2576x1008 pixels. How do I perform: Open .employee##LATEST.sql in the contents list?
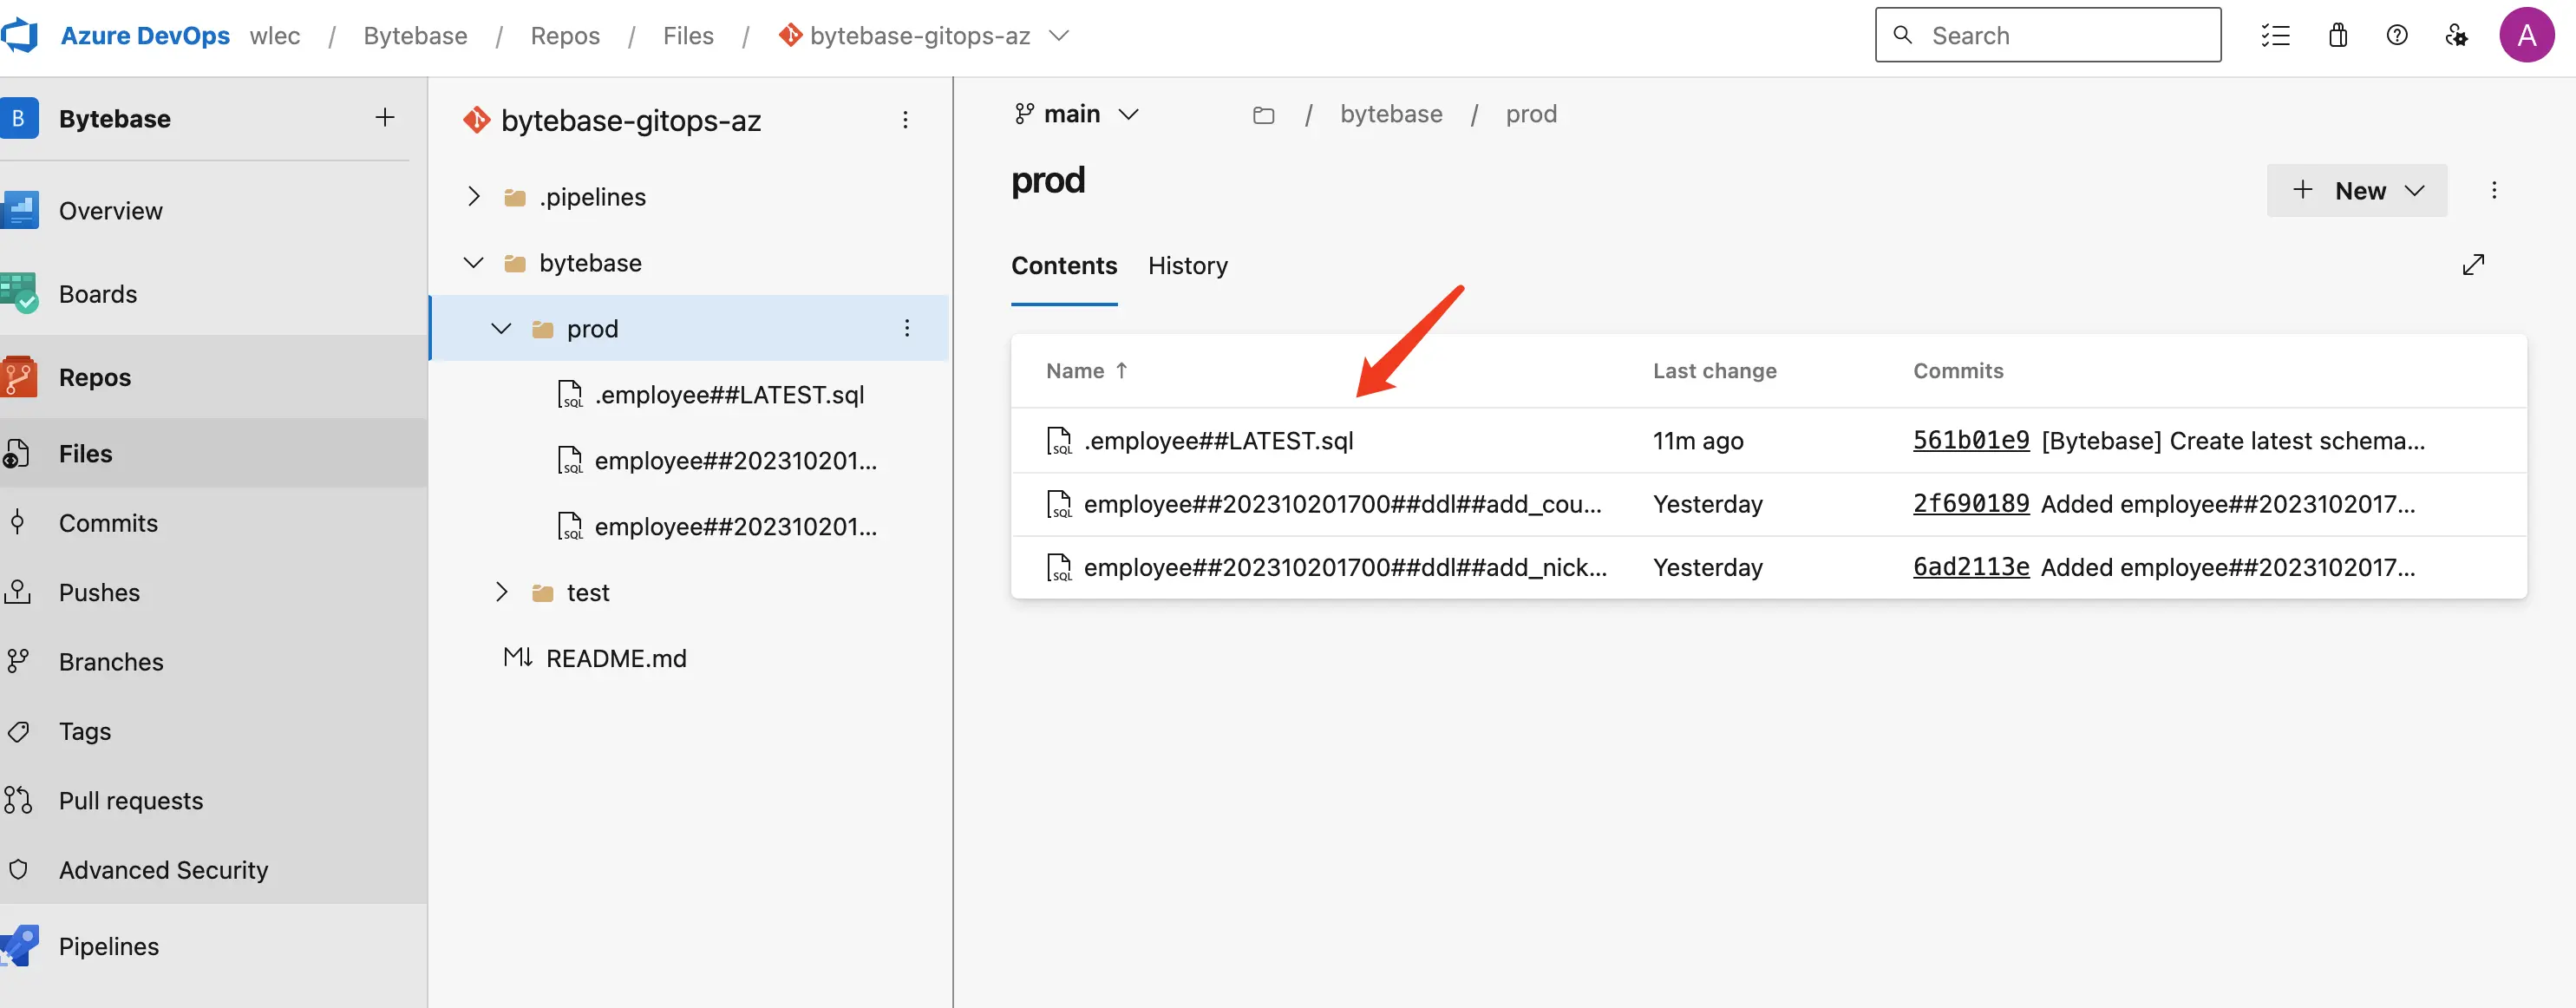click(x=1218, y=441)
